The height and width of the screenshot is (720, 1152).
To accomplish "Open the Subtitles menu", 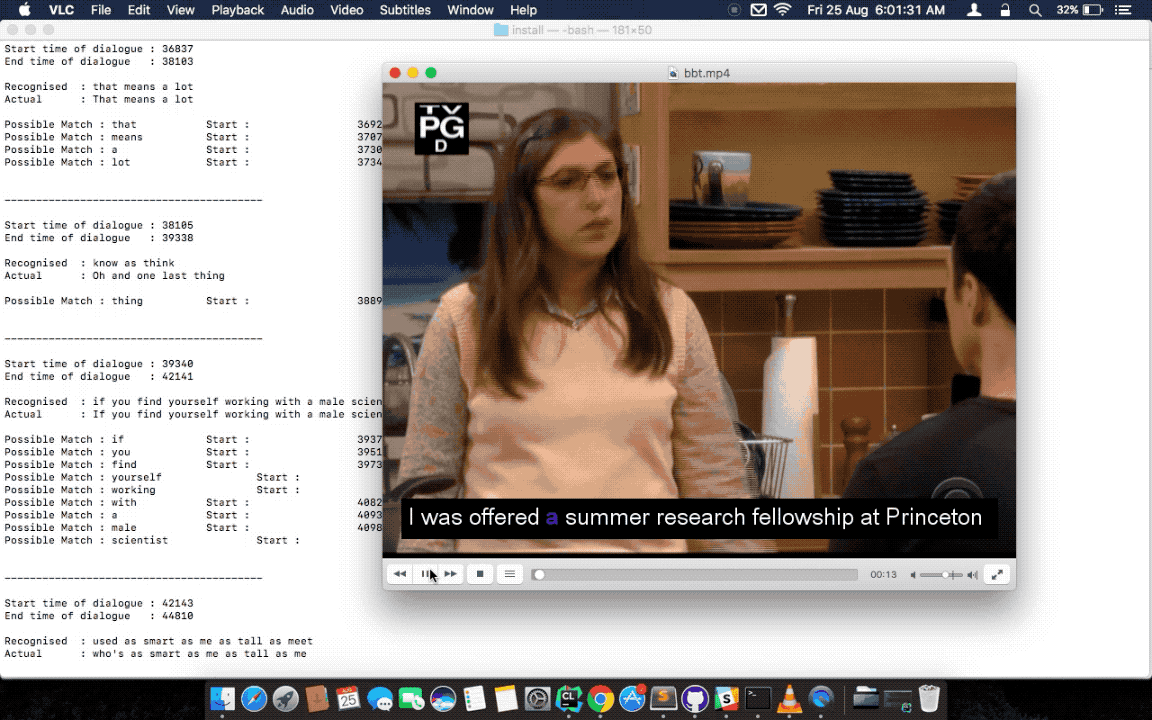I will point(405,10).
